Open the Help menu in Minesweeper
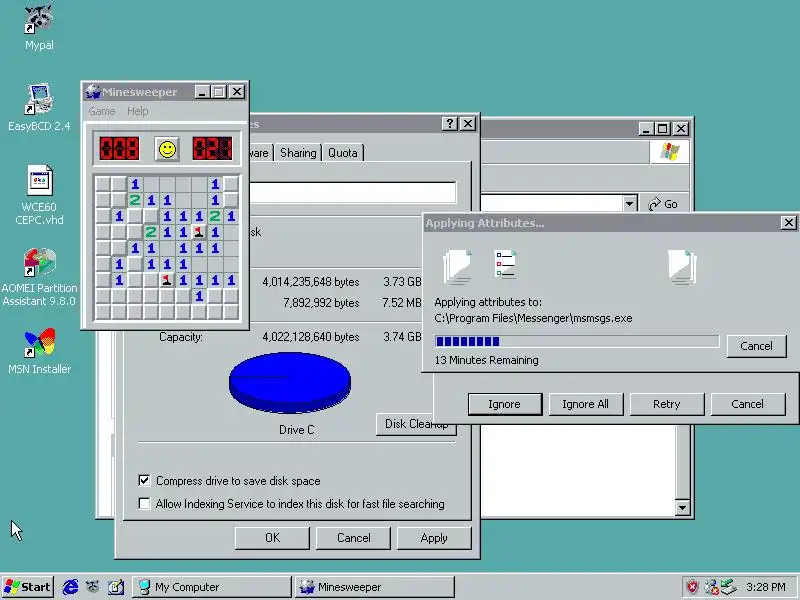This screenshot has height=600, width=800. pyautogui.click(x=137, y=111)
